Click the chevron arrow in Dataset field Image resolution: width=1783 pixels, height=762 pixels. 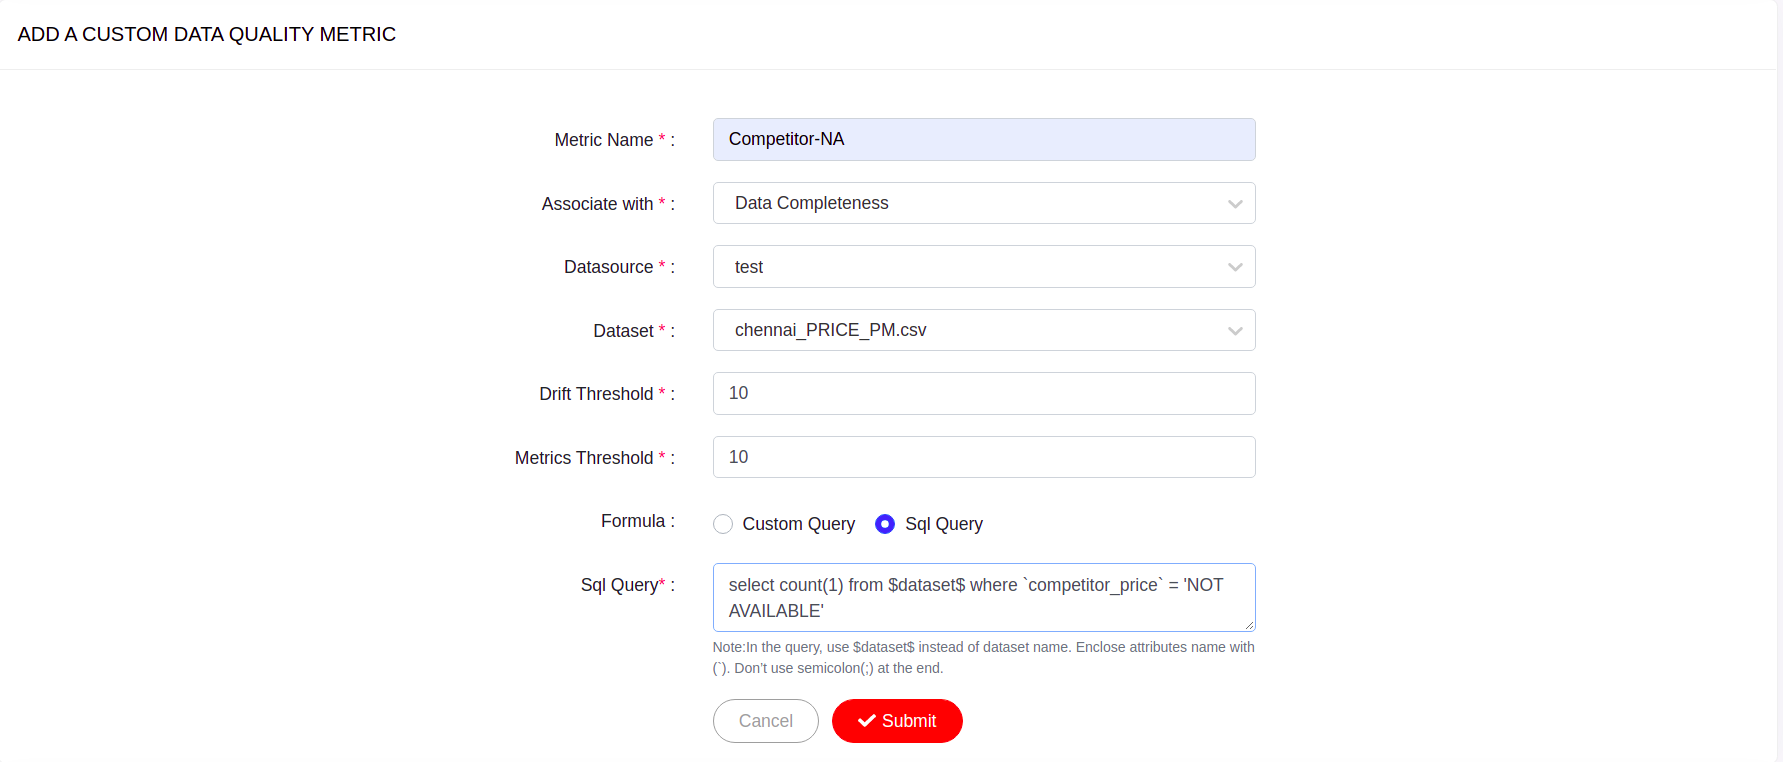click(1235, 331)
